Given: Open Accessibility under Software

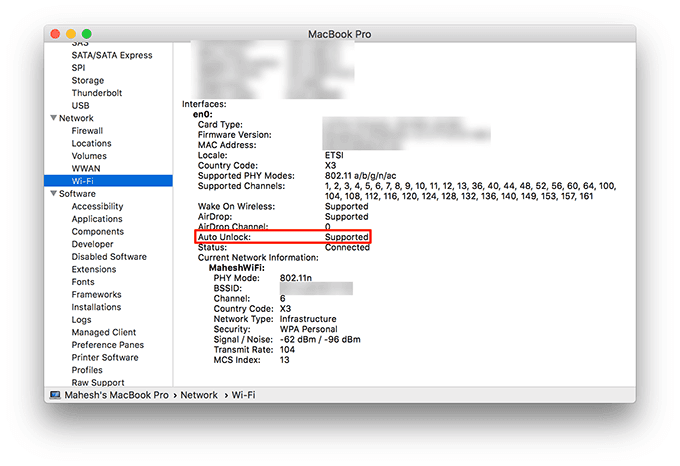Looking at the screenshot, I should (98, 206).
